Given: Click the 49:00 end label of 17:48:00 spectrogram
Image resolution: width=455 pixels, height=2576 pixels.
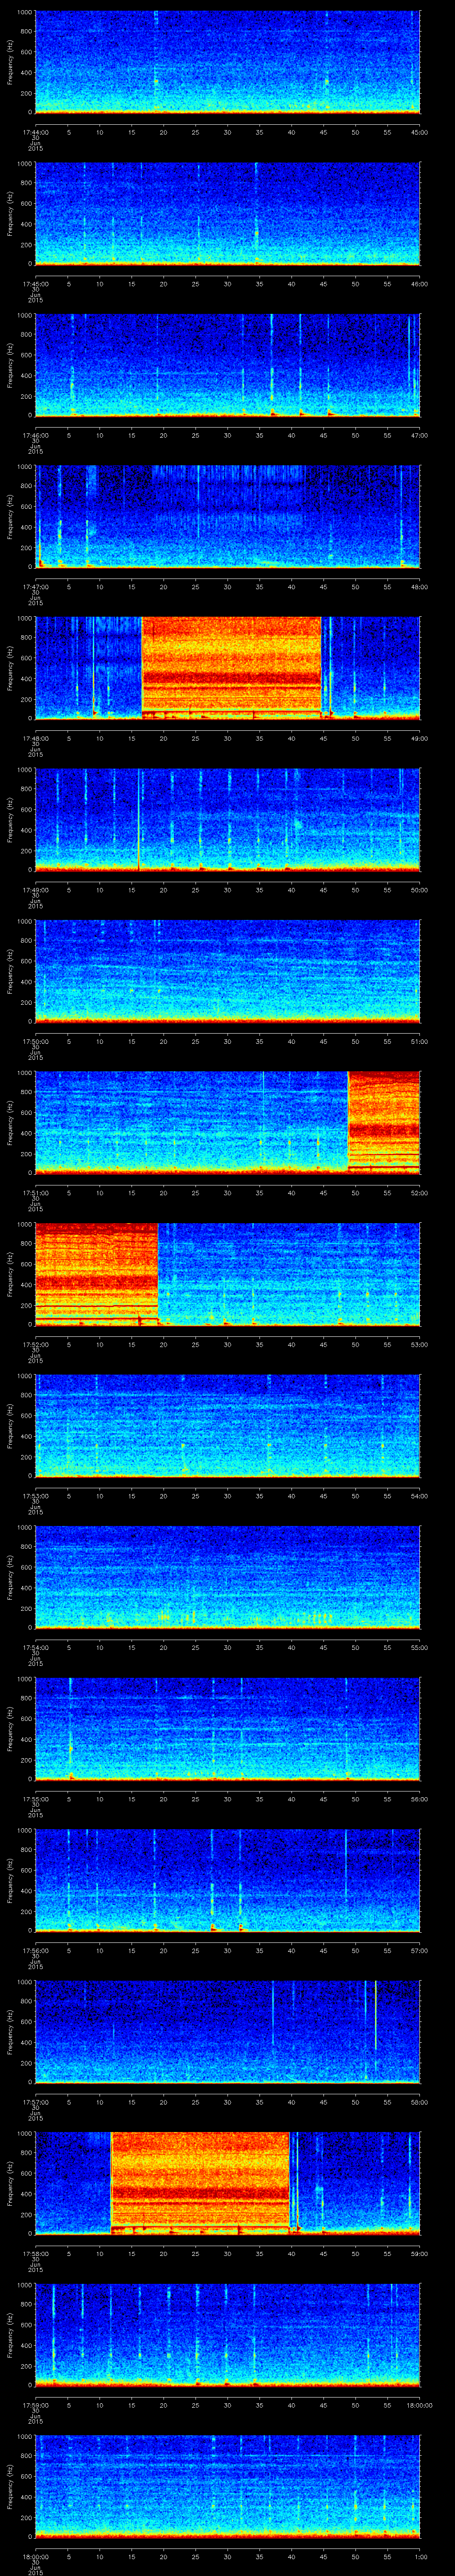Looking at the screenshot, I should coord(419,738).
